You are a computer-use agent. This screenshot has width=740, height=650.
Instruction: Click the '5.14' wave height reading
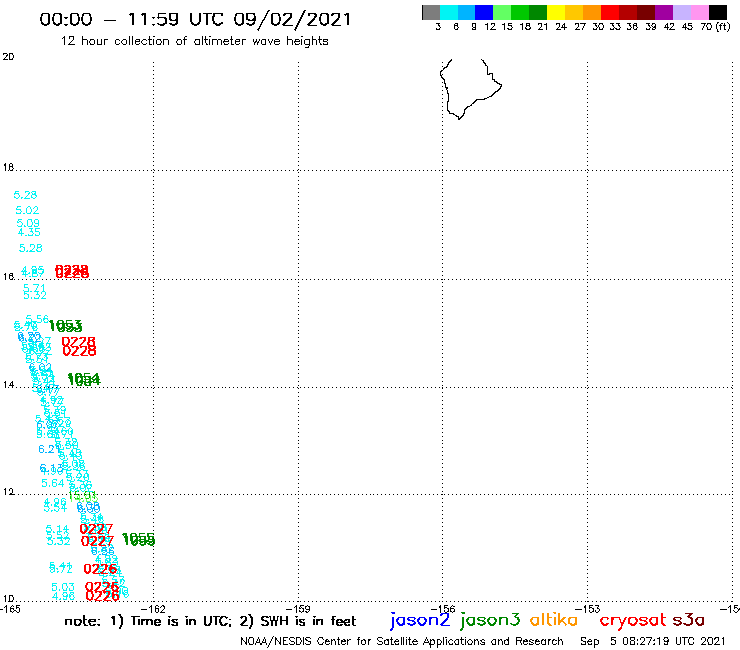point(57,530)
